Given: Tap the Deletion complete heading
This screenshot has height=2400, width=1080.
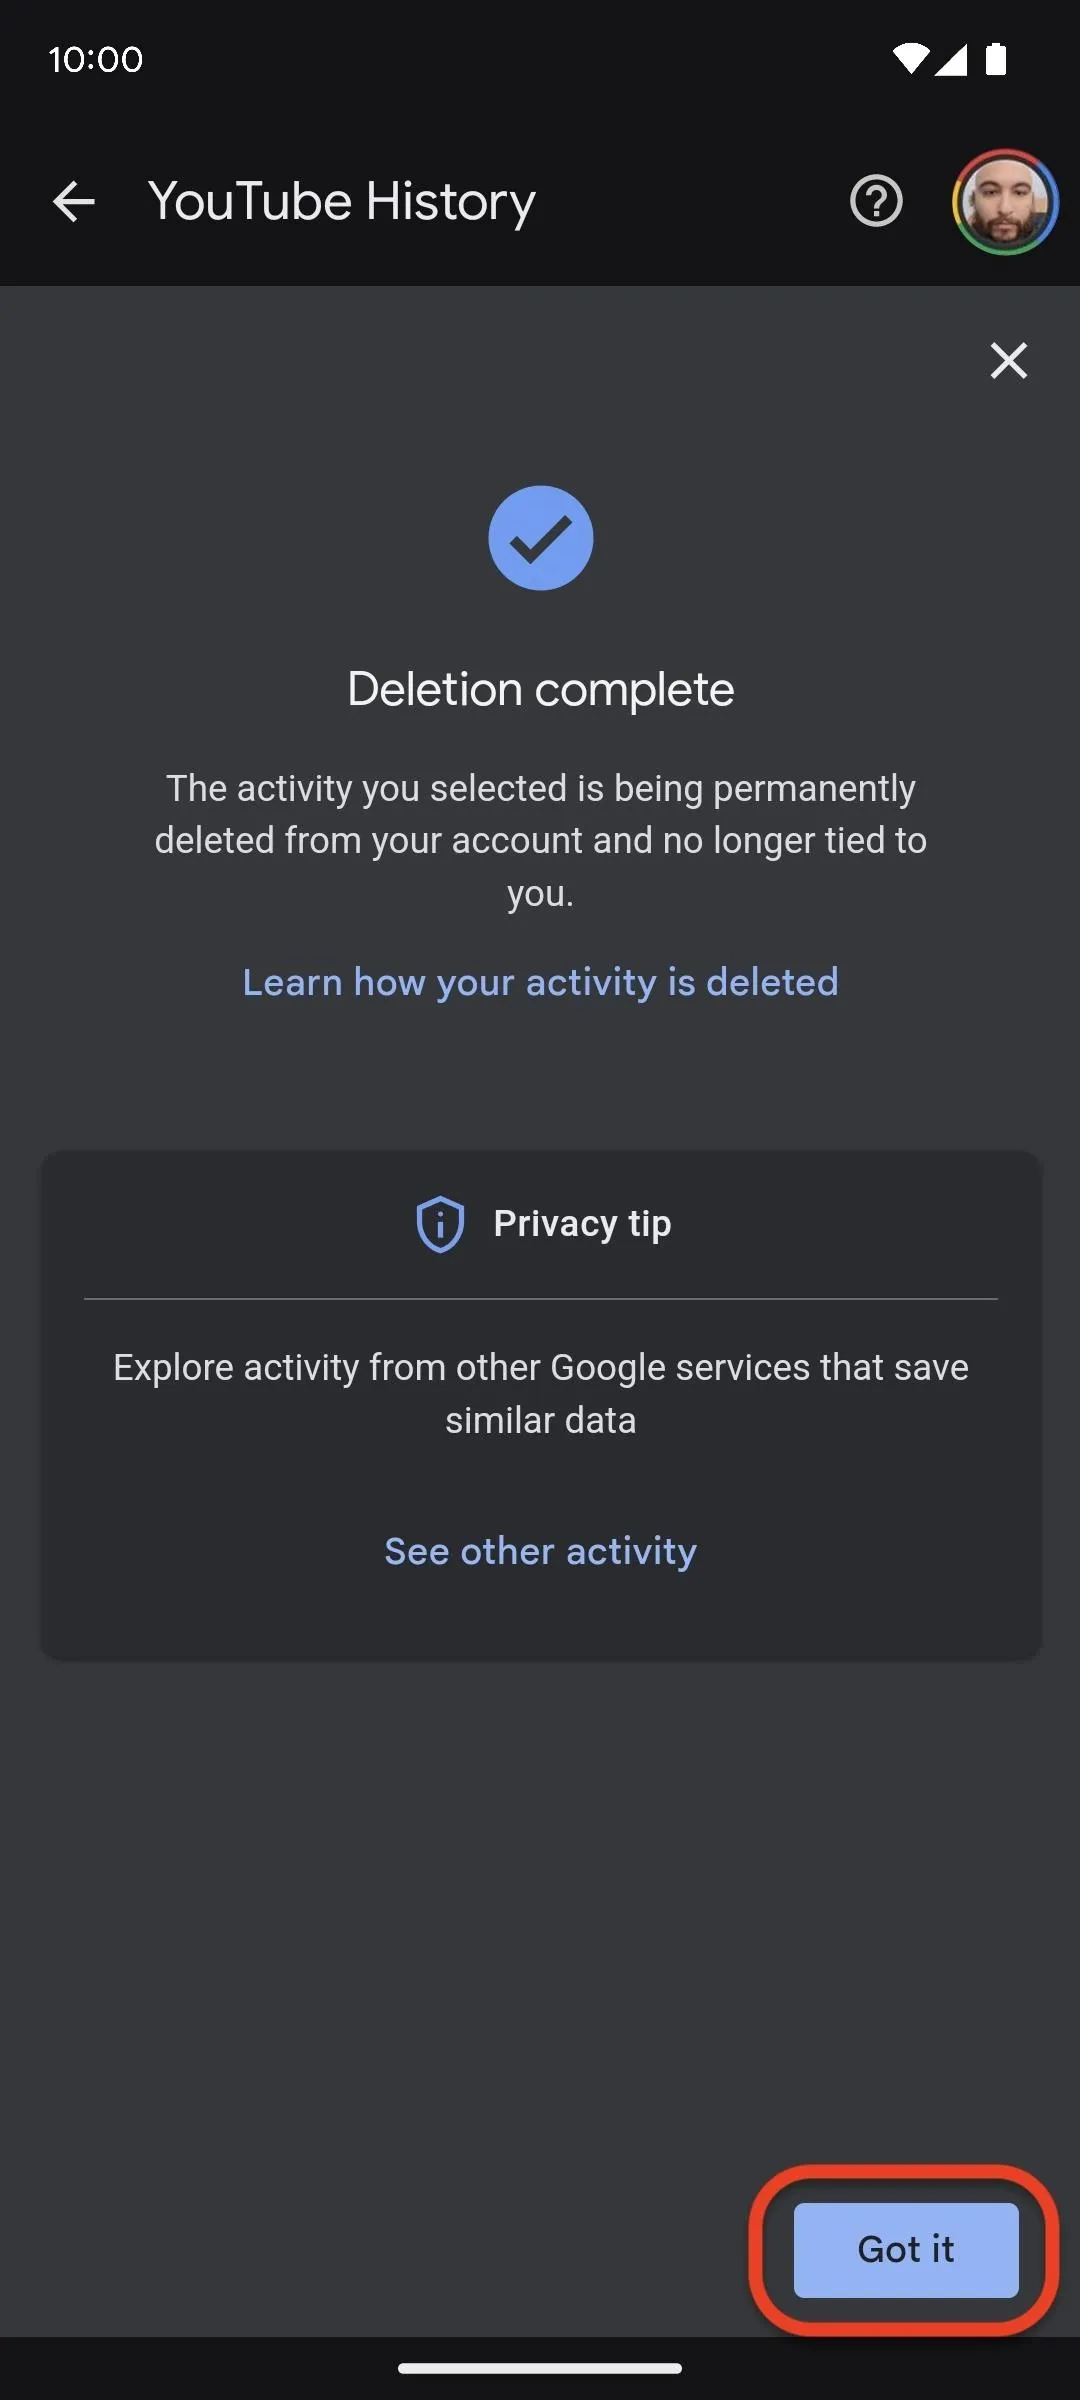Looking at the screenshot, I should click(x=540, y=689).
